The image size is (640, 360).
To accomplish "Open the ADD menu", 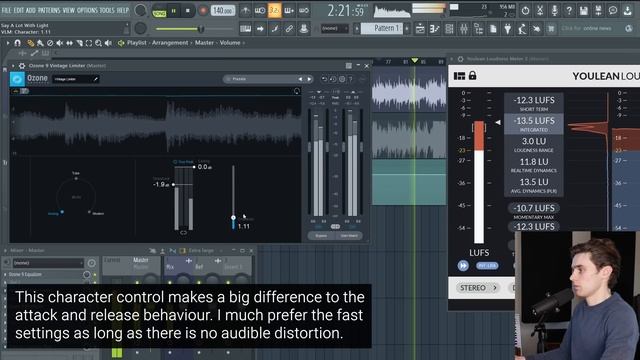I will pyautogui.click(x=31, y=10).
